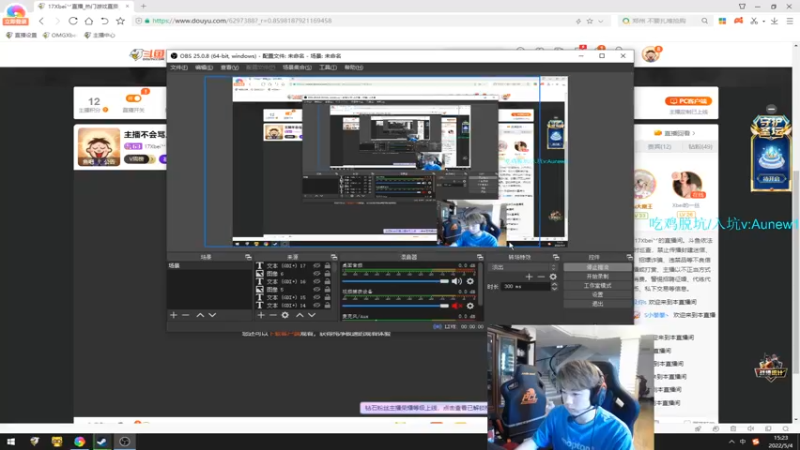Toggle visibility of source 文本 (GDI+) 15
This screenshot has height=450, width=800.
click(x=317, y=297)
